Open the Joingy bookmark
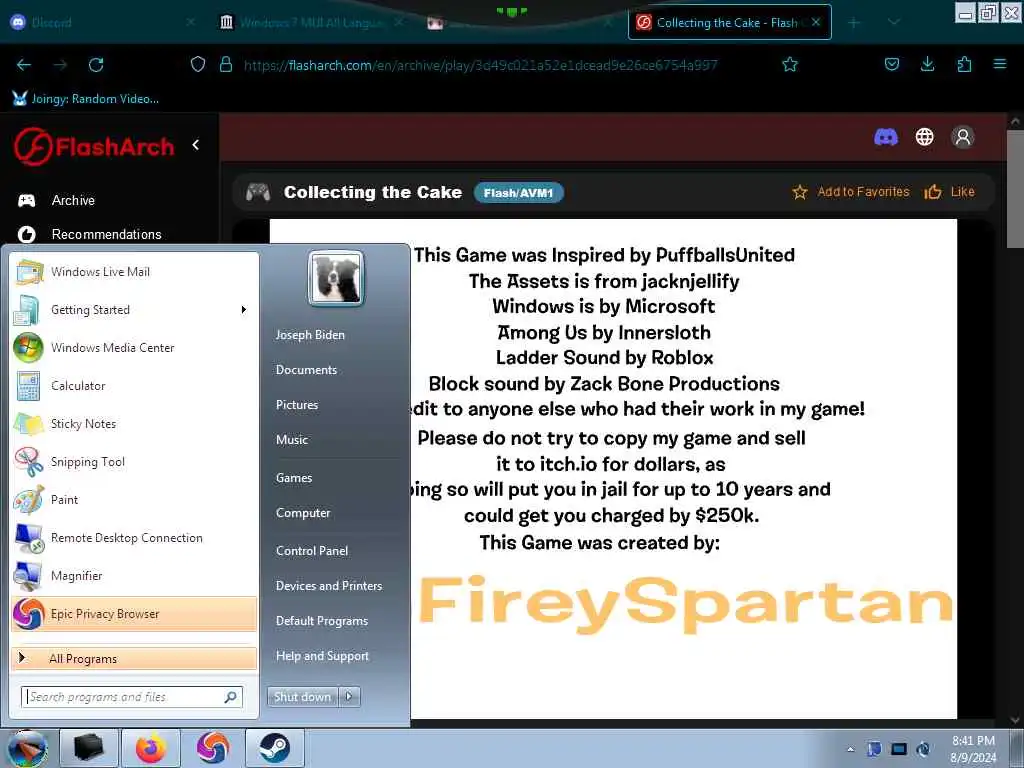Viewport: 1024px width, 768px height. 86,99
